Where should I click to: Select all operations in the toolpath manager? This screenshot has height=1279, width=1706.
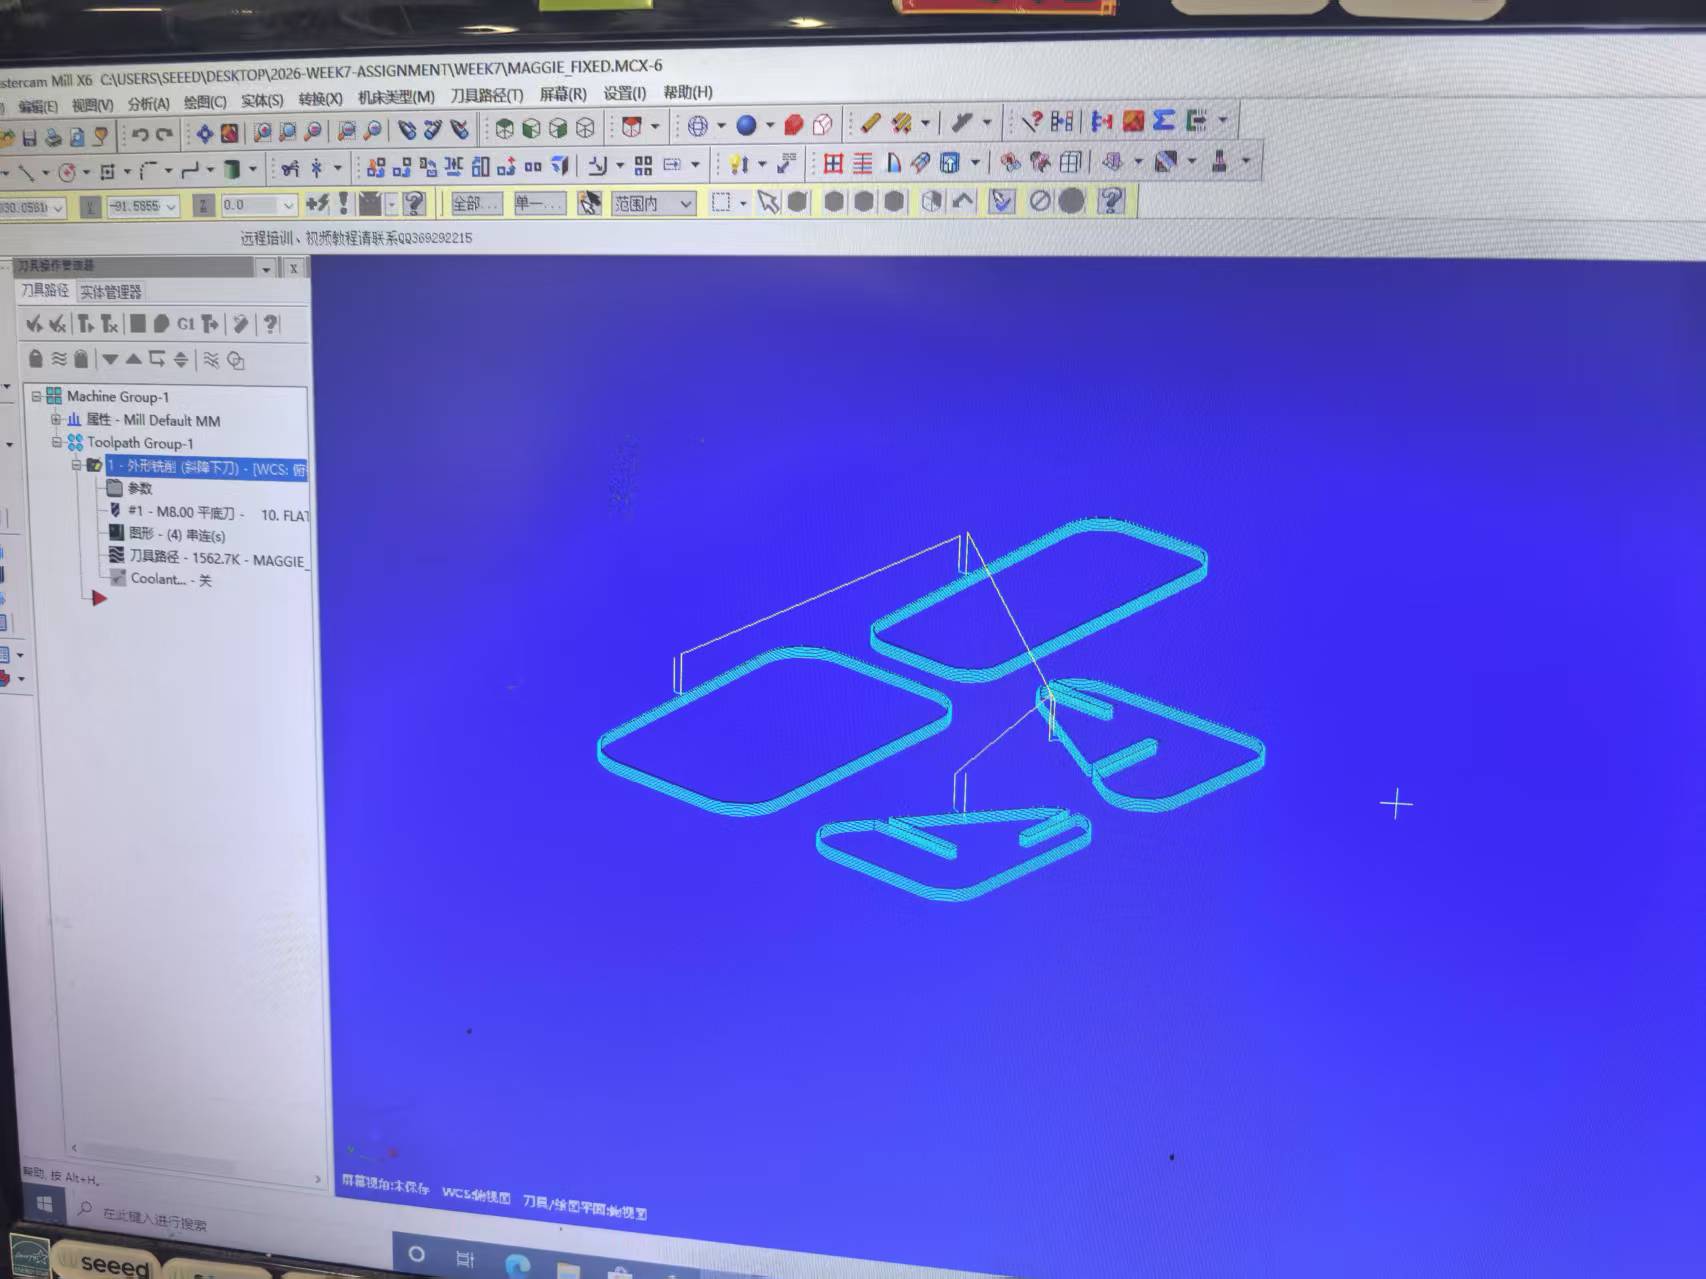pos(34,323)
